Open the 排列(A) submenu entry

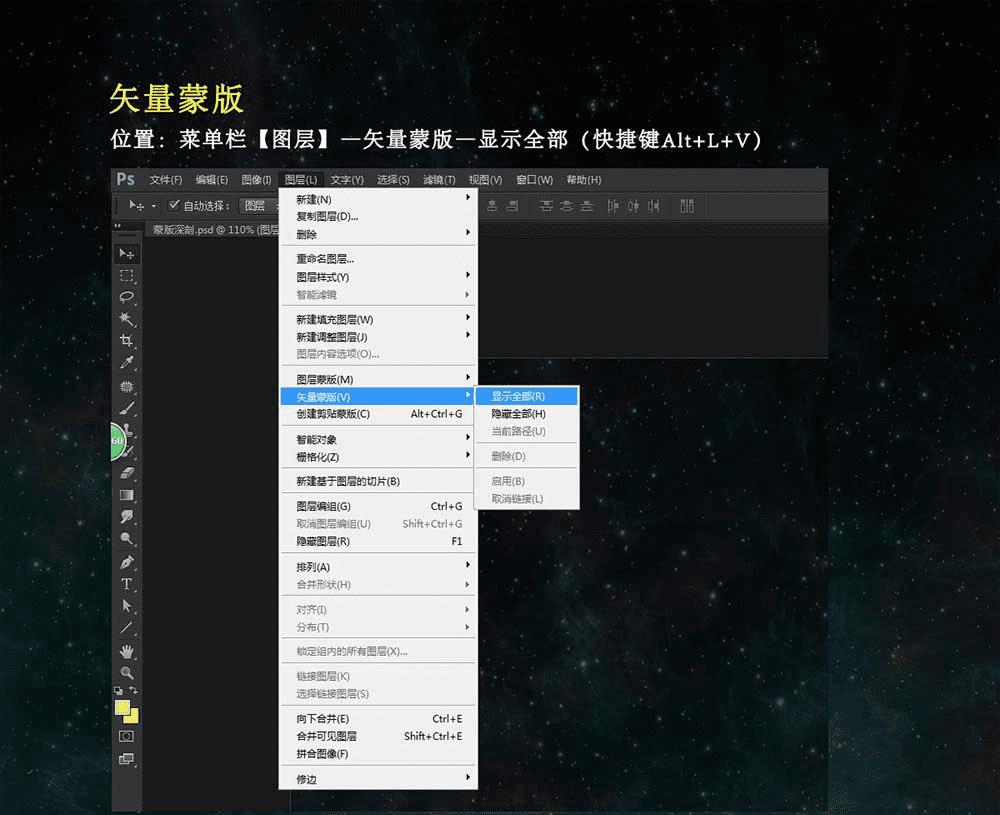pyautogui.click(x=378, y=567)
